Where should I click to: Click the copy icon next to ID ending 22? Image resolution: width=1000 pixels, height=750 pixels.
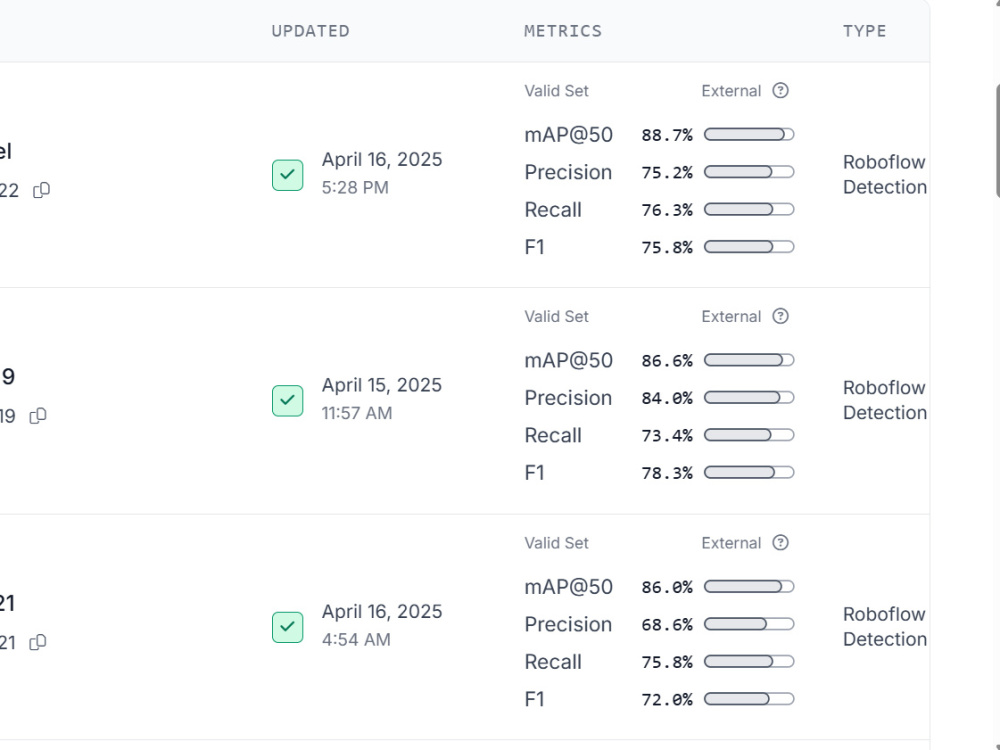pos(41,190)
